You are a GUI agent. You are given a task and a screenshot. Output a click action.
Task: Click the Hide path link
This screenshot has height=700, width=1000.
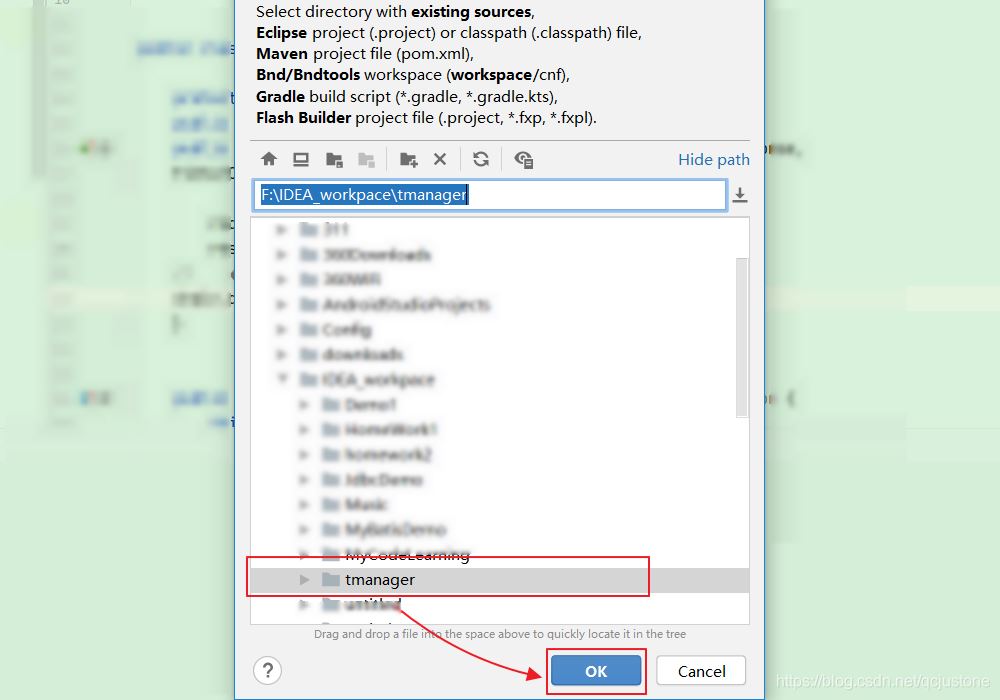click(713, 159)
